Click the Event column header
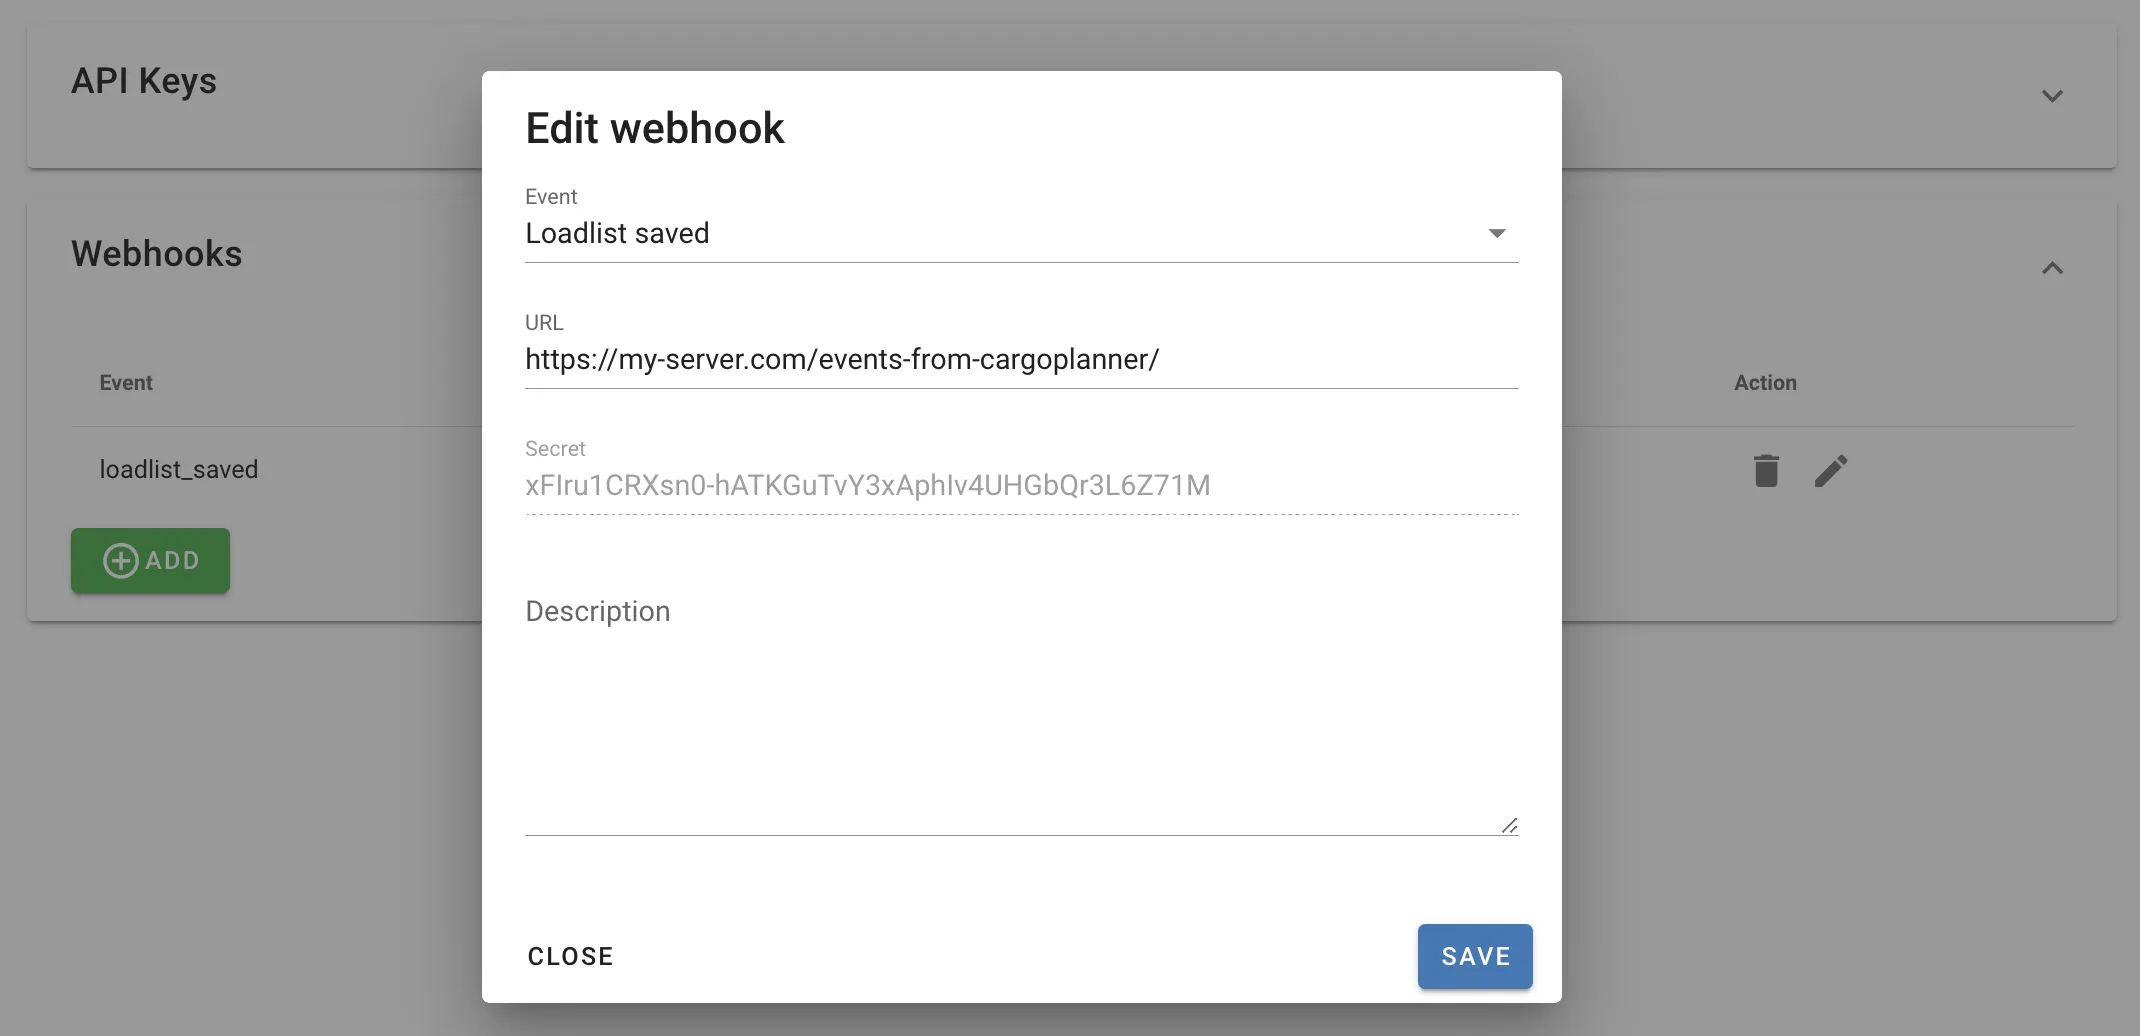 pyautogui.click(x=126, y=382)
